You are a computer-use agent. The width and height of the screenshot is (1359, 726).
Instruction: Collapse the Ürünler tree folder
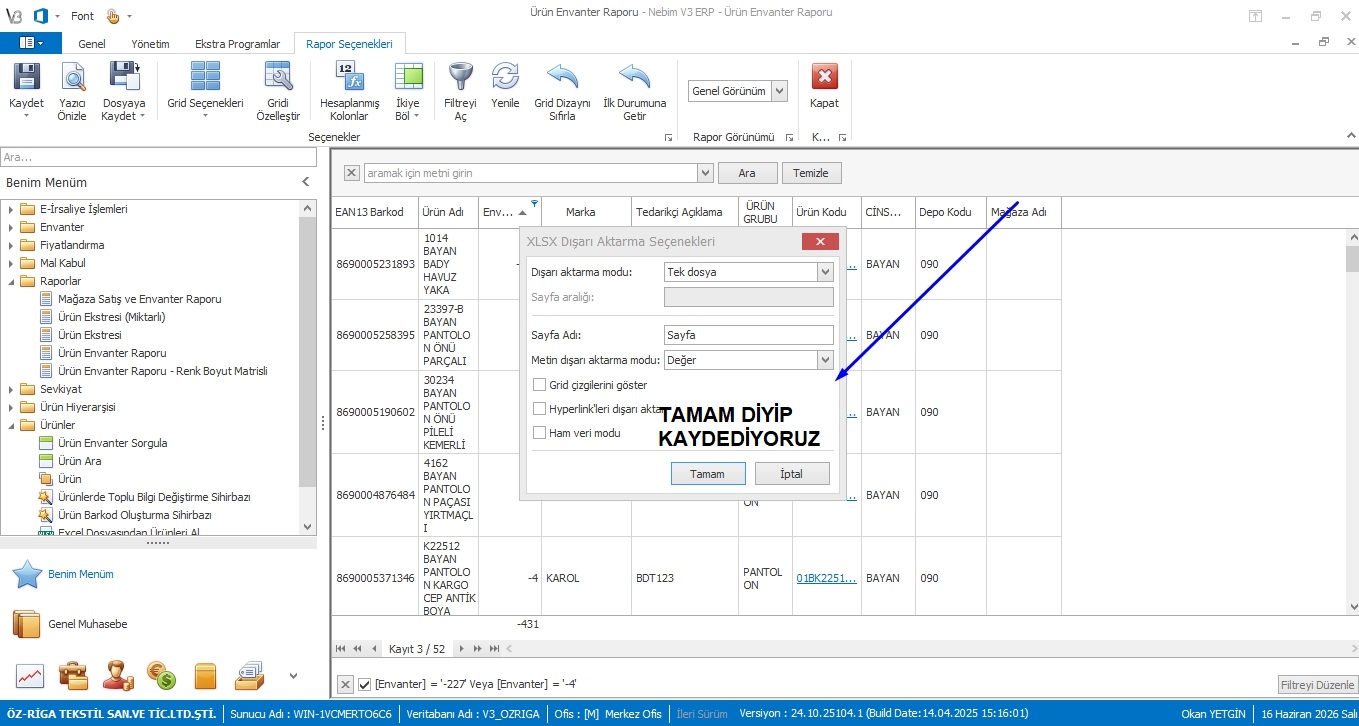tap(10, 425)
